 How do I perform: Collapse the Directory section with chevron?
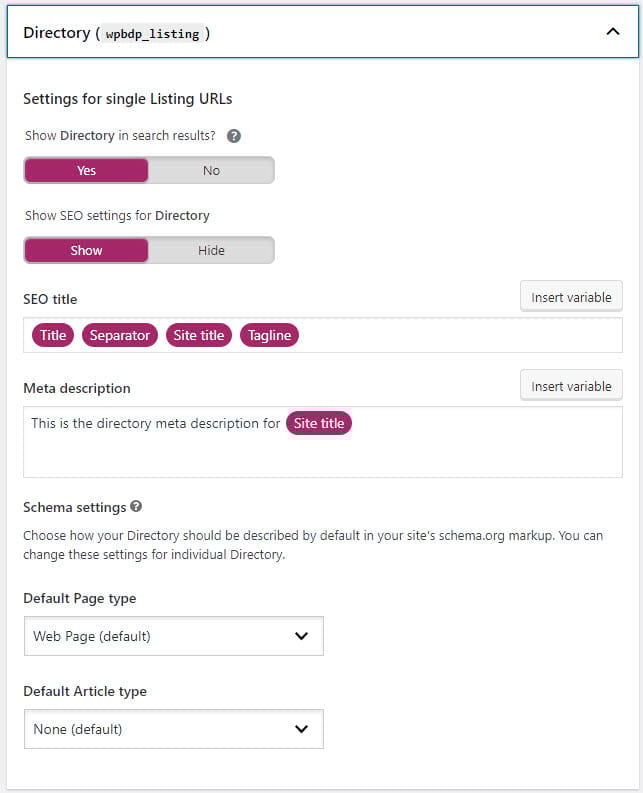click(613, 32)
